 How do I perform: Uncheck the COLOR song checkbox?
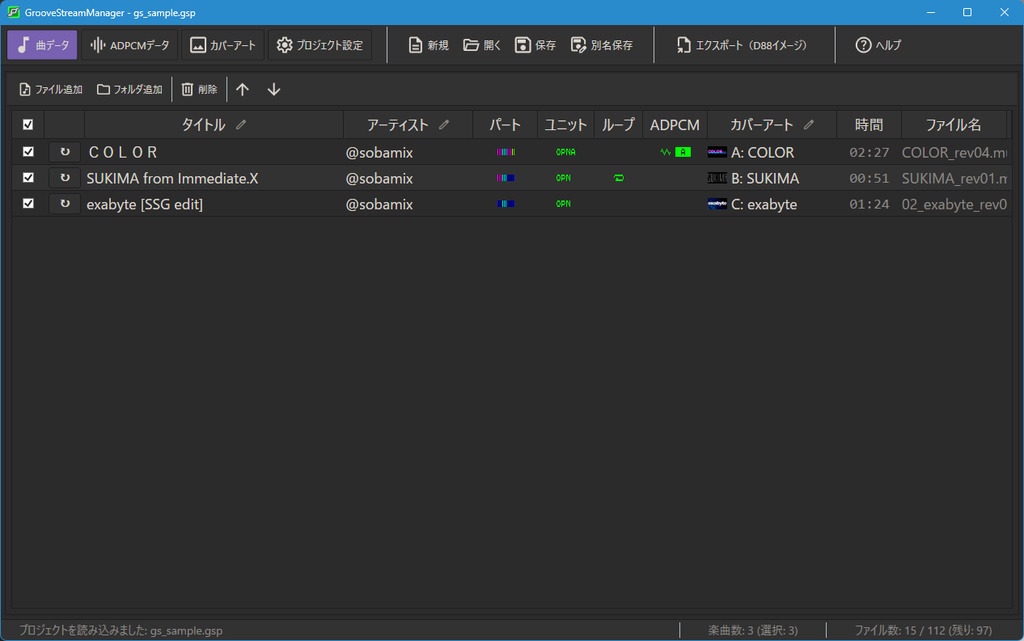(x=28, y=151)
